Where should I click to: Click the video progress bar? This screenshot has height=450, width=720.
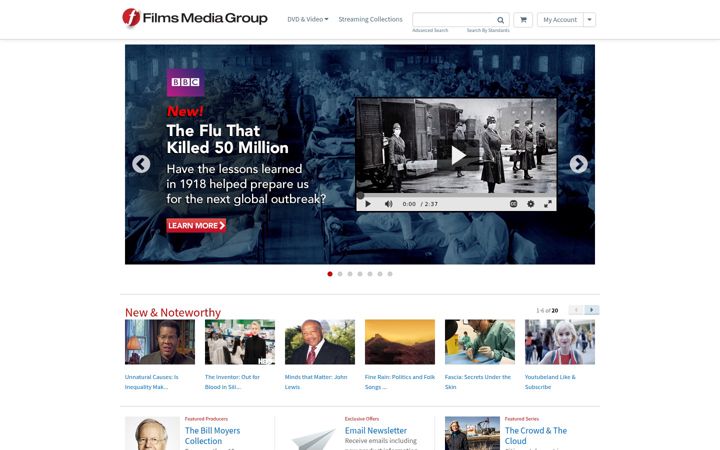coord(456,195)
